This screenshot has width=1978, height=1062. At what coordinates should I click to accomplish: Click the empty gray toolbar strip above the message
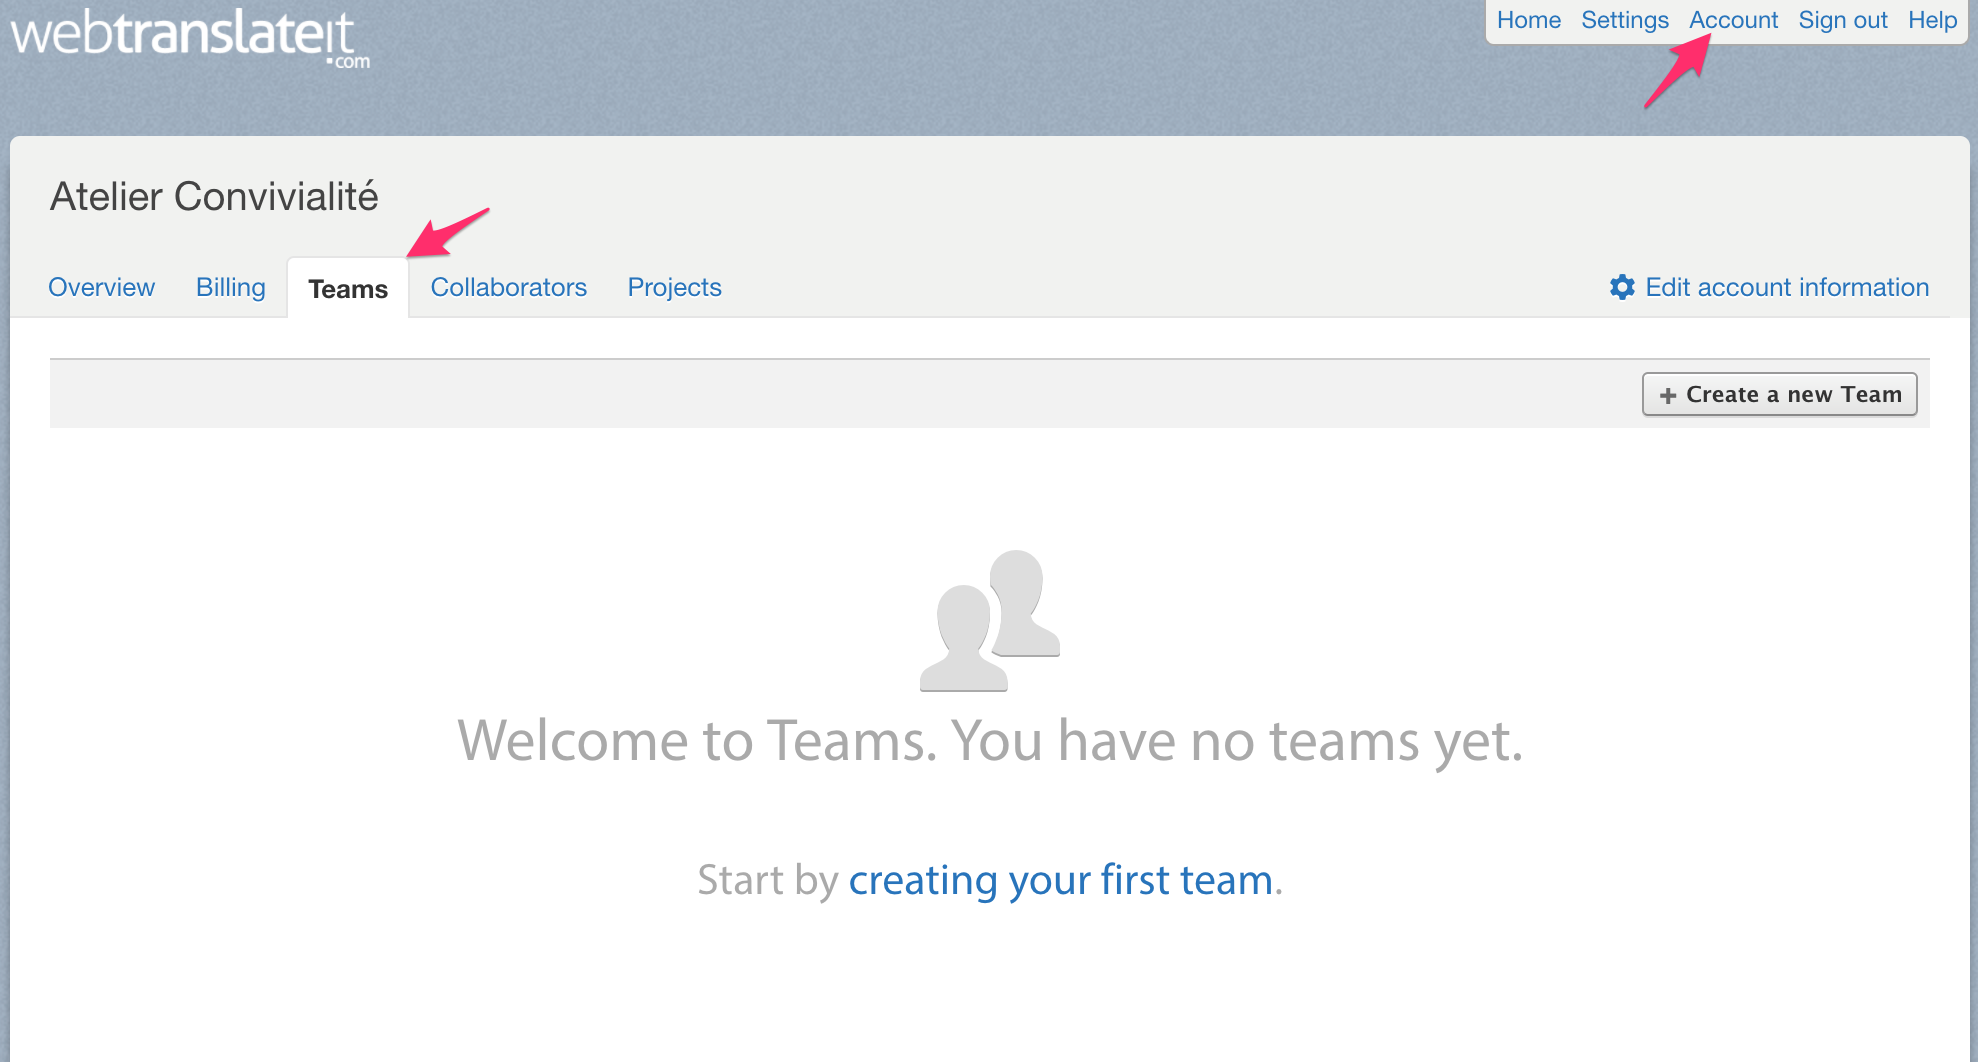(x=800, y=394)
